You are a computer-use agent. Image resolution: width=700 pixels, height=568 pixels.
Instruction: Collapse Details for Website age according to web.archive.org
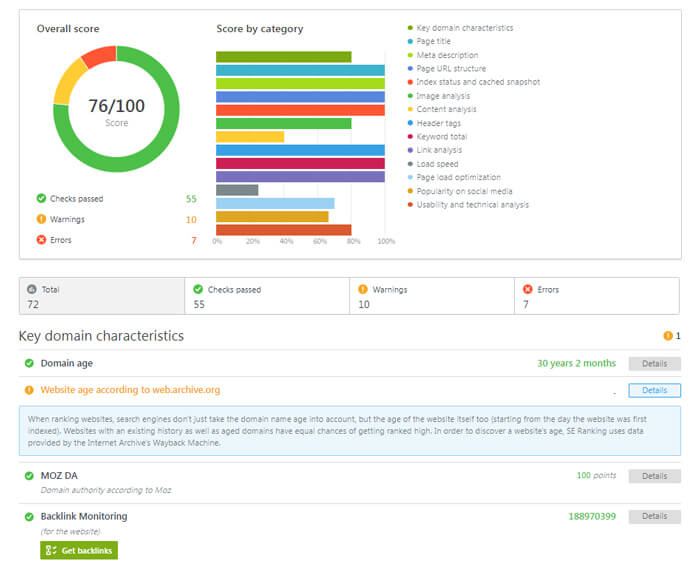pos(654,390)
